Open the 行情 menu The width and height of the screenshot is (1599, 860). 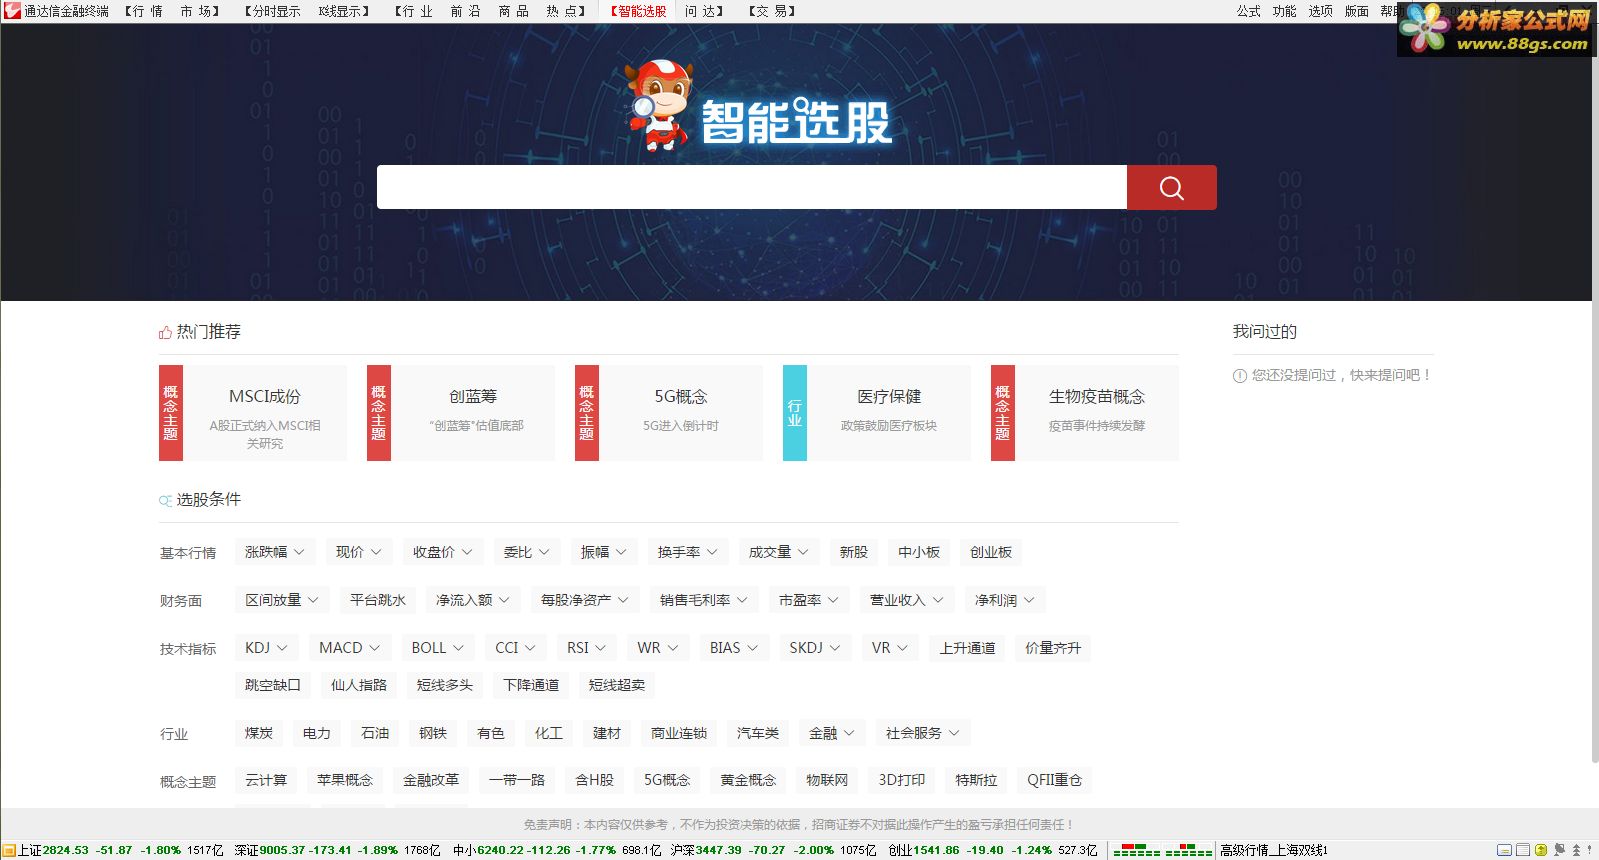tap(148, 11)
